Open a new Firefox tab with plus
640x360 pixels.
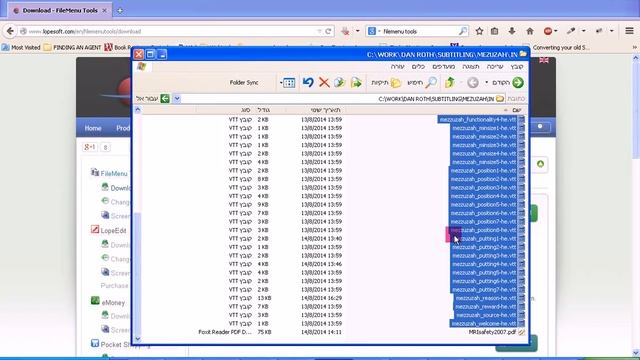click(120, 11)
